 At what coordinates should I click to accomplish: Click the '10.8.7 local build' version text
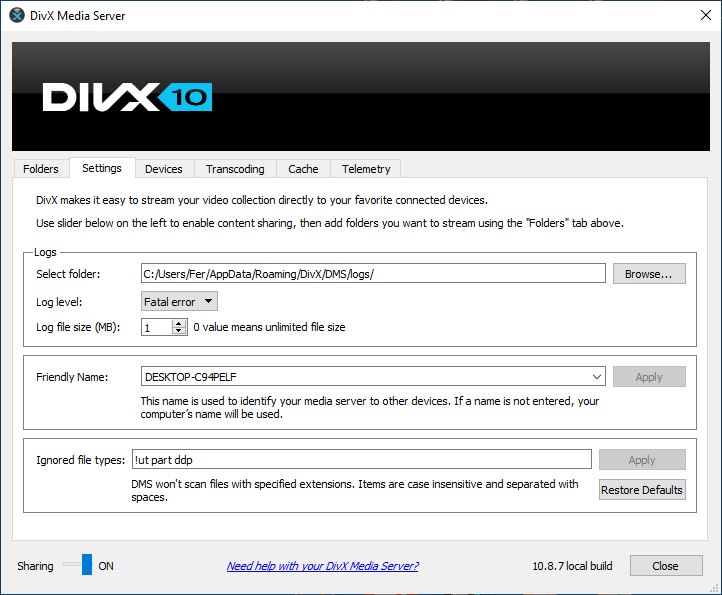pyautogui.click(x=572, y=566)
